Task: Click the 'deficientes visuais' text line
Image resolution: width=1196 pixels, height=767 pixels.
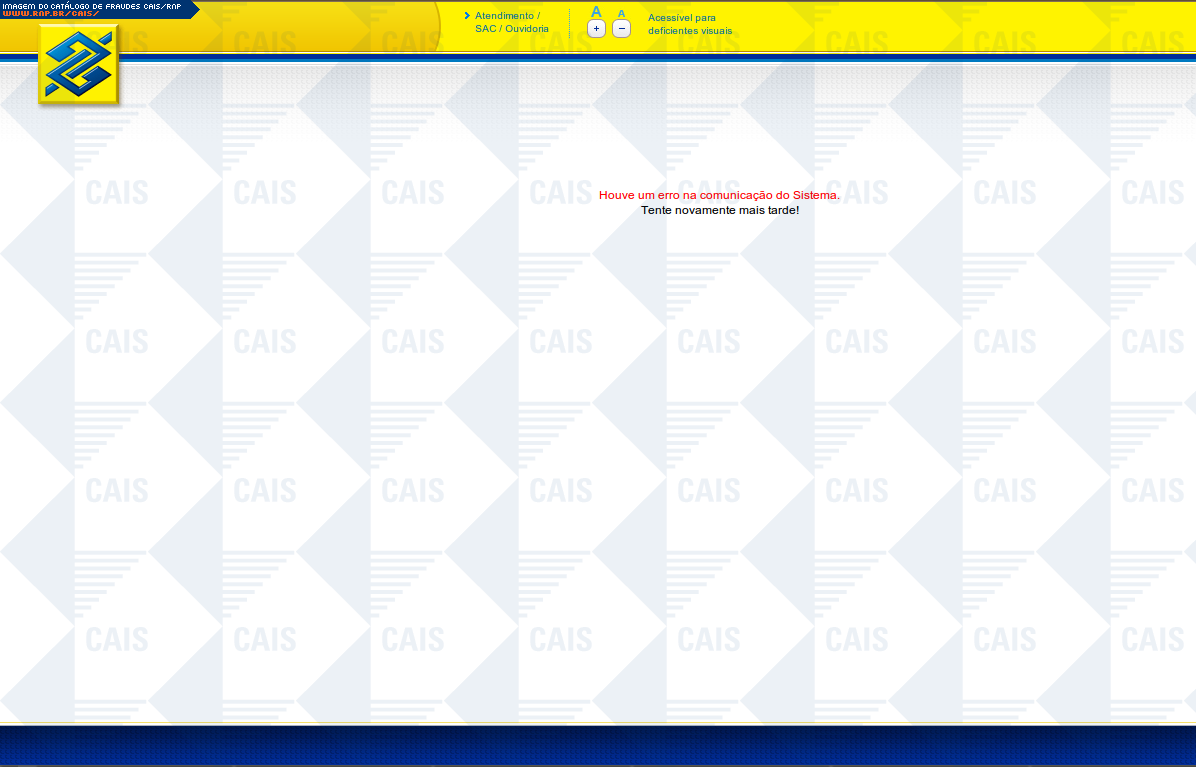Action: click(x=689, y=31)
